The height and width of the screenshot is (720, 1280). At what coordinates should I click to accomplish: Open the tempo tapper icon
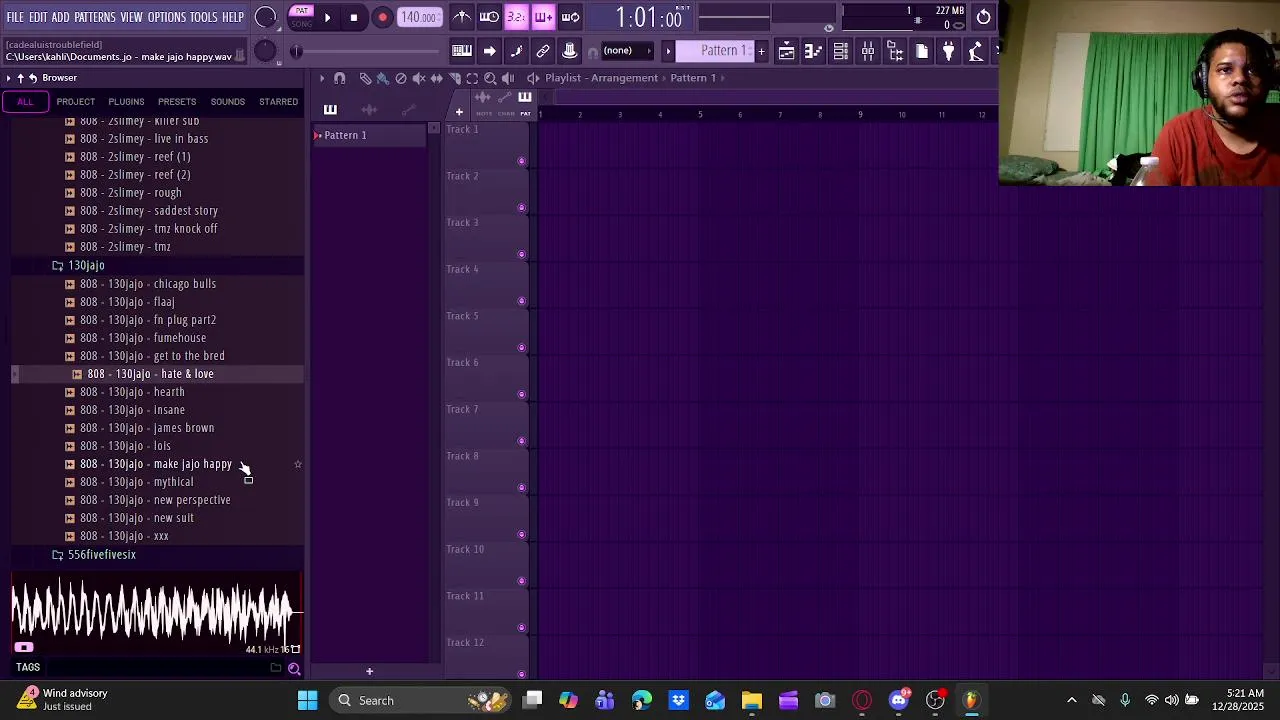click(976, 51)
